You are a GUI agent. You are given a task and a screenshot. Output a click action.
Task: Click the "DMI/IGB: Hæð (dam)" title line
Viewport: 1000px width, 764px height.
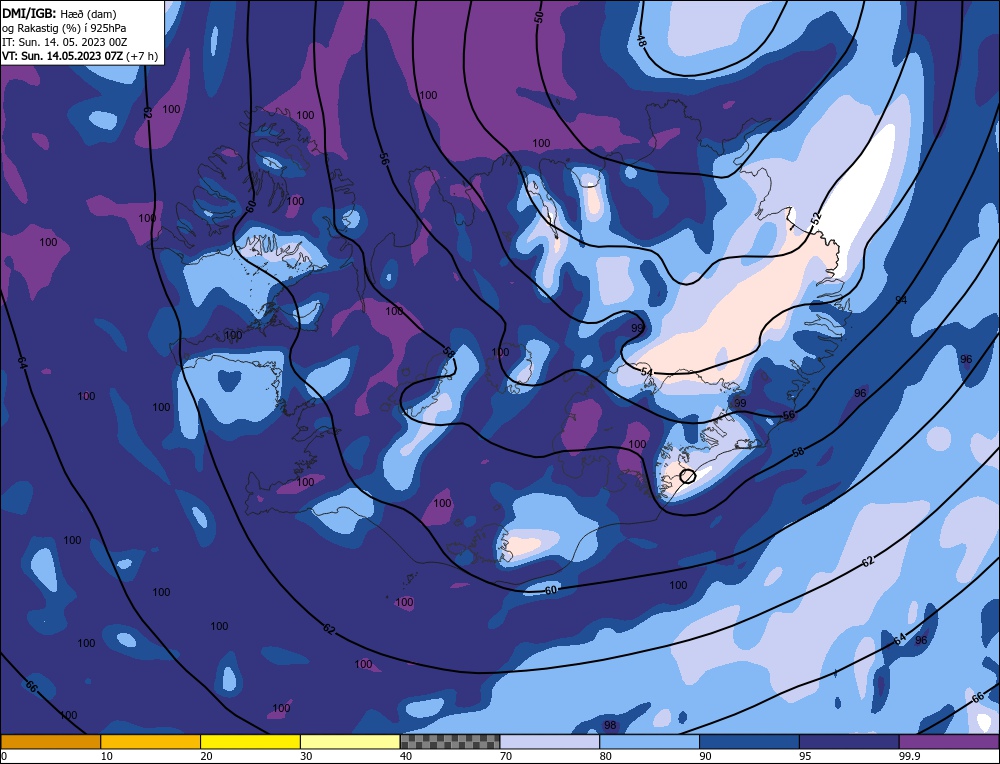click(x=59, y=13)
